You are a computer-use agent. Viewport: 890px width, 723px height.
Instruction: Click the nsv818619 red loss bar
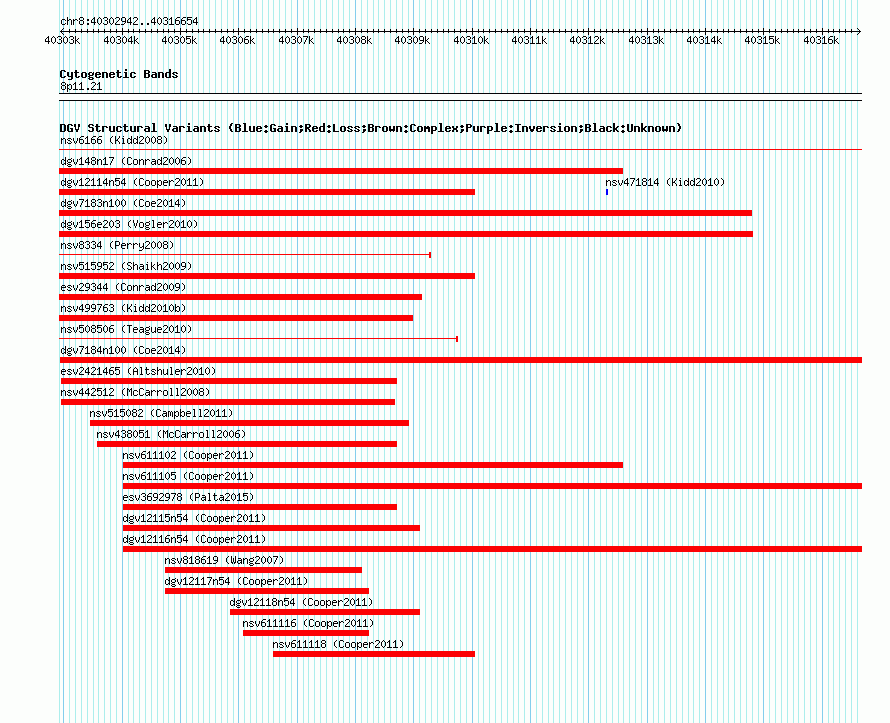click(263, 570)
